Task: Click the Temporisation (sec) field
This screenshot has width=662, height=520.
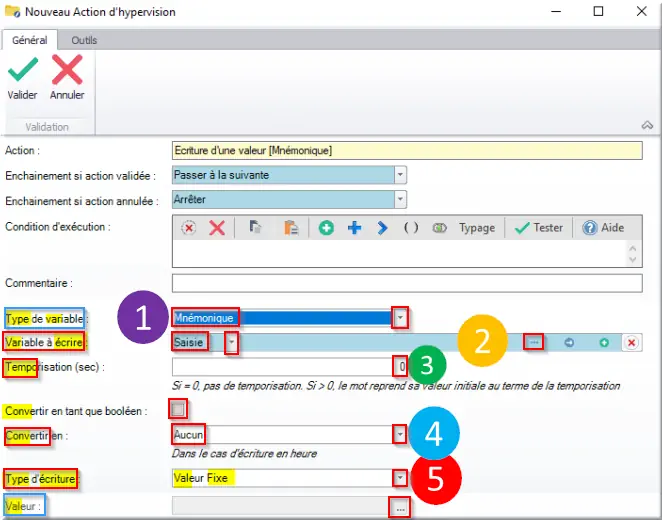Action: pos(290,367)
